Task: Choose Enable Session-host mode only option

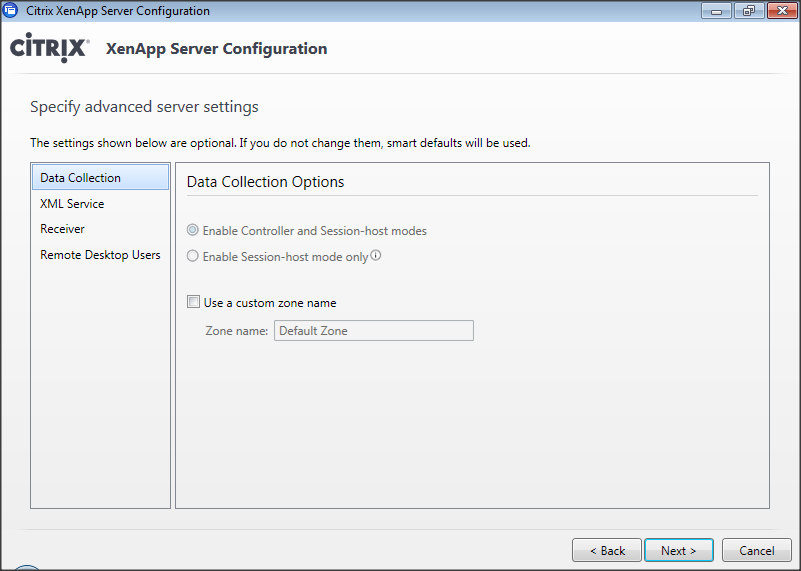Action: [193, 257]
